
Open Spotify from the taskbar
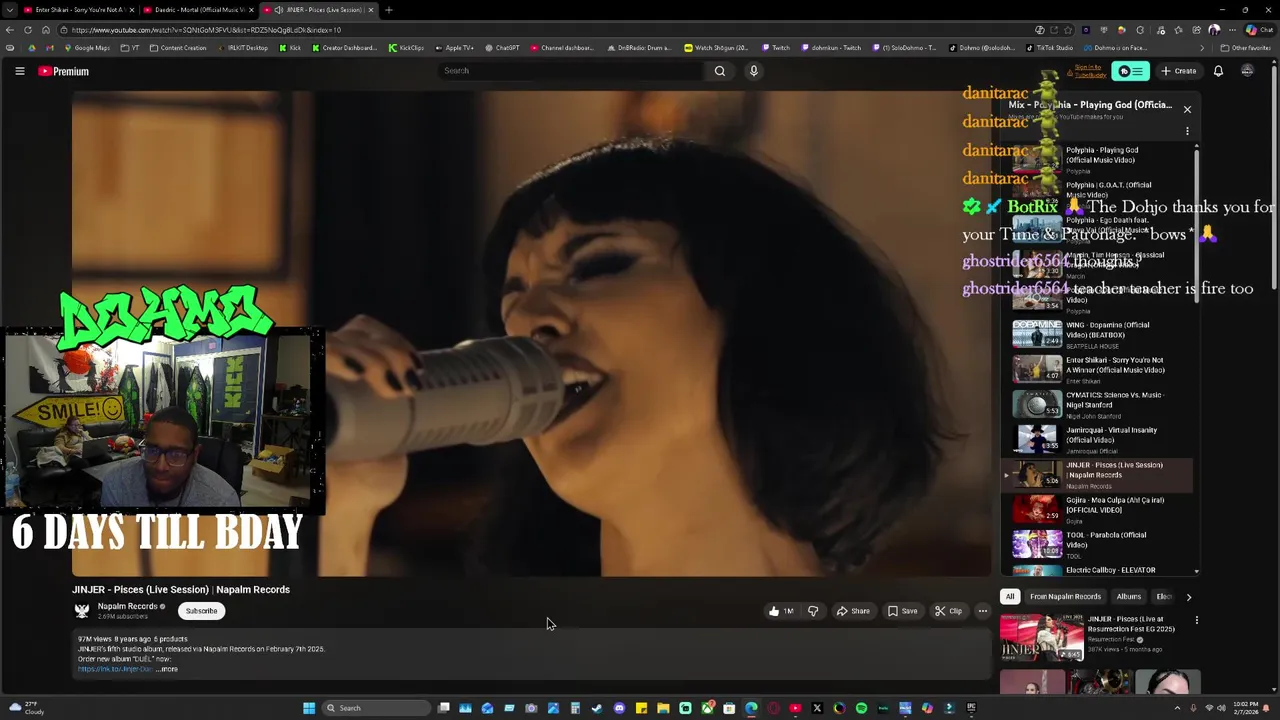coord(861,708)
